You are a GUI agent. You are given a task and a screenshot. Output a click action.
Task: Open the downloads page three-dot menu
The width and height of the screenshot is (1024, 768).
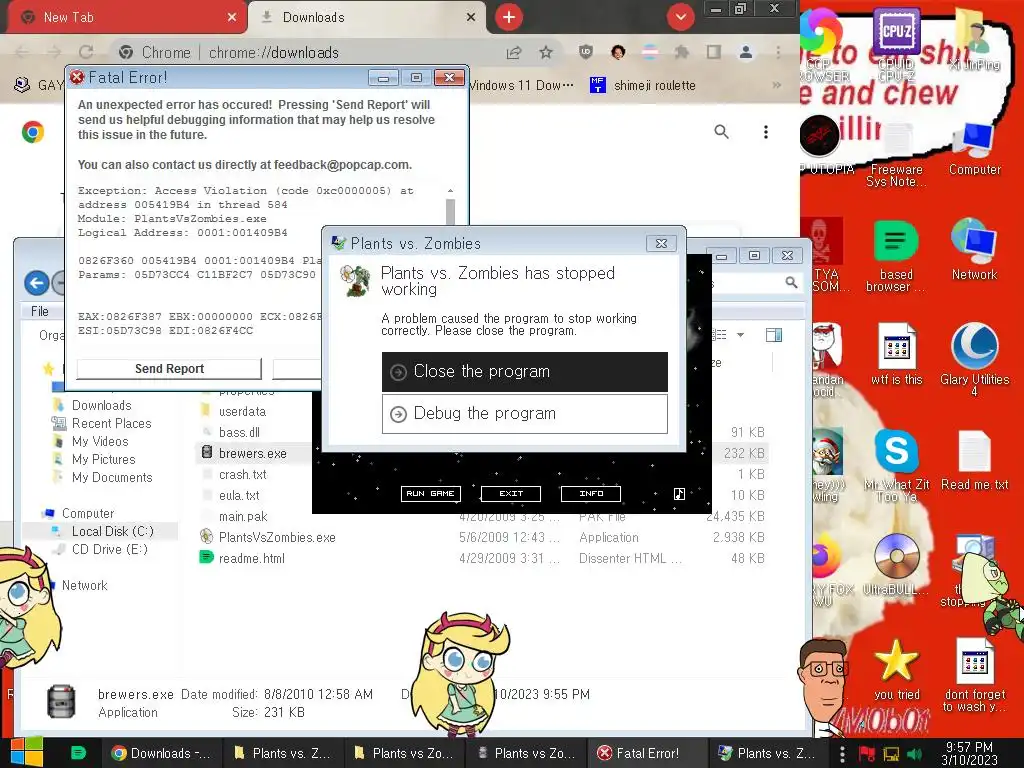765,132
